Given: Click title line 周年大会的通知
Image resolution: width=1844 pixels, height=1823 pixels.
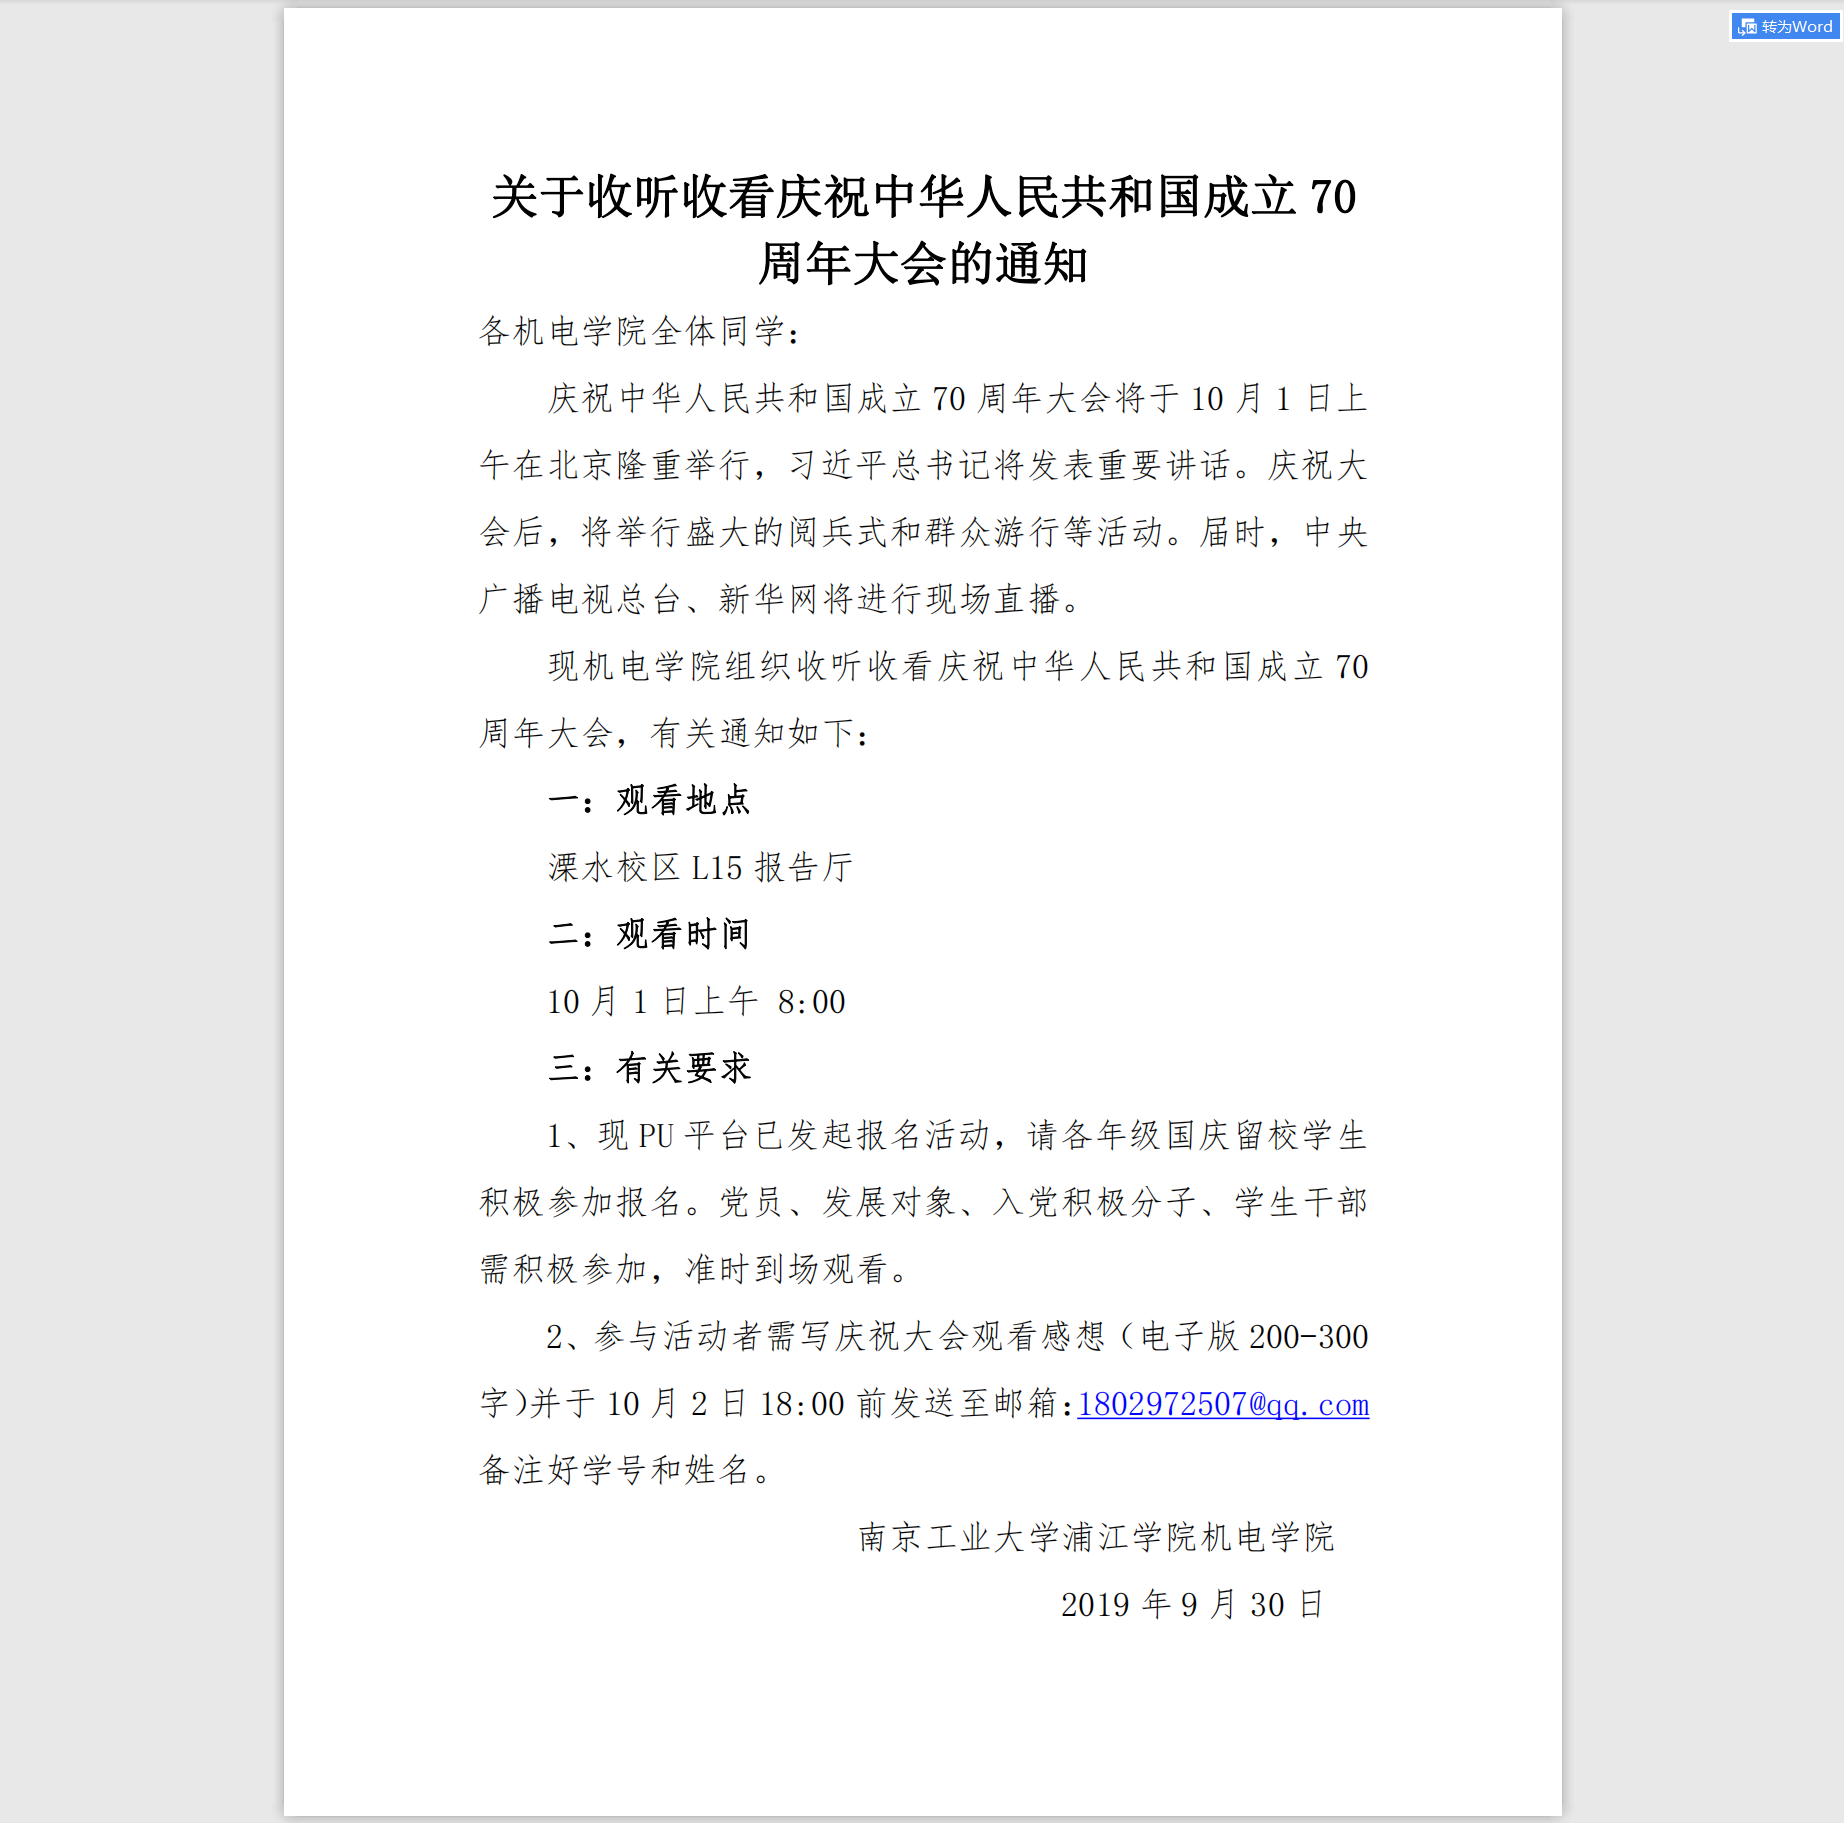Looking at the screenshot, I should [x=923, y=264].
